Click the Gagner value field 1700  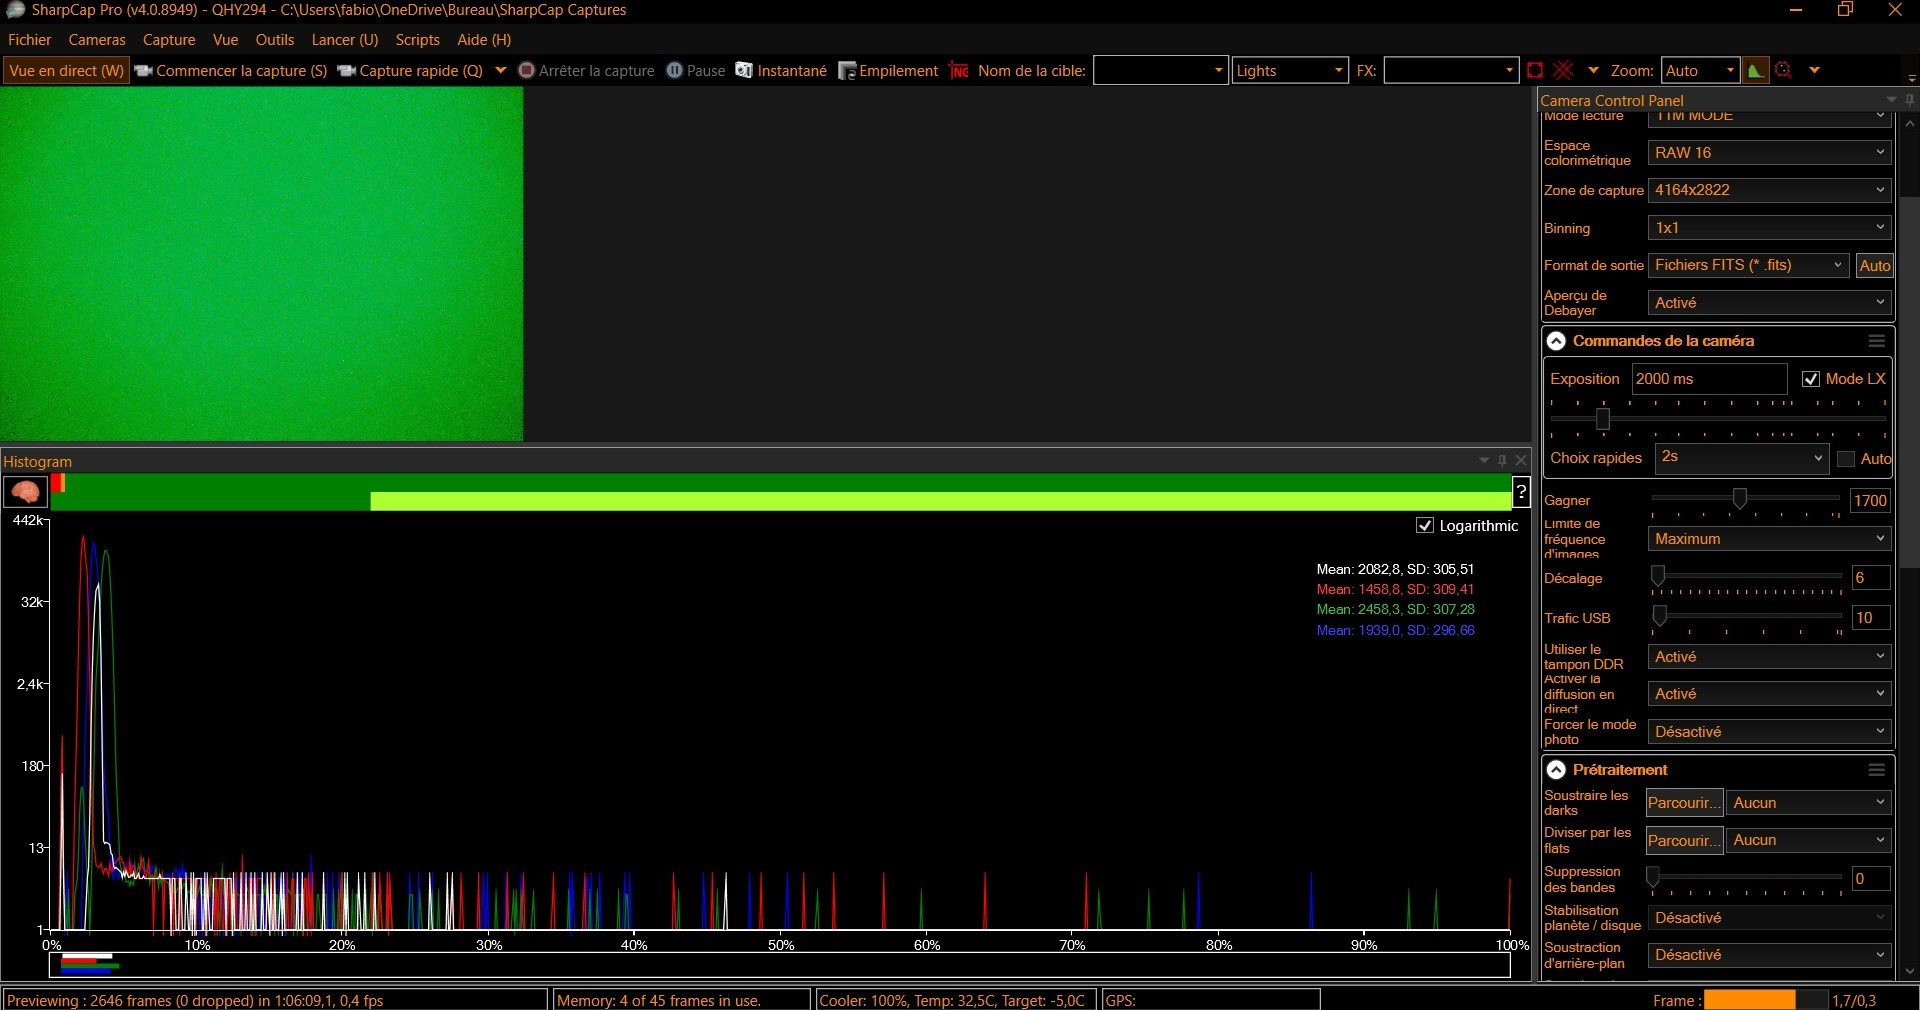pos(1870,501)
